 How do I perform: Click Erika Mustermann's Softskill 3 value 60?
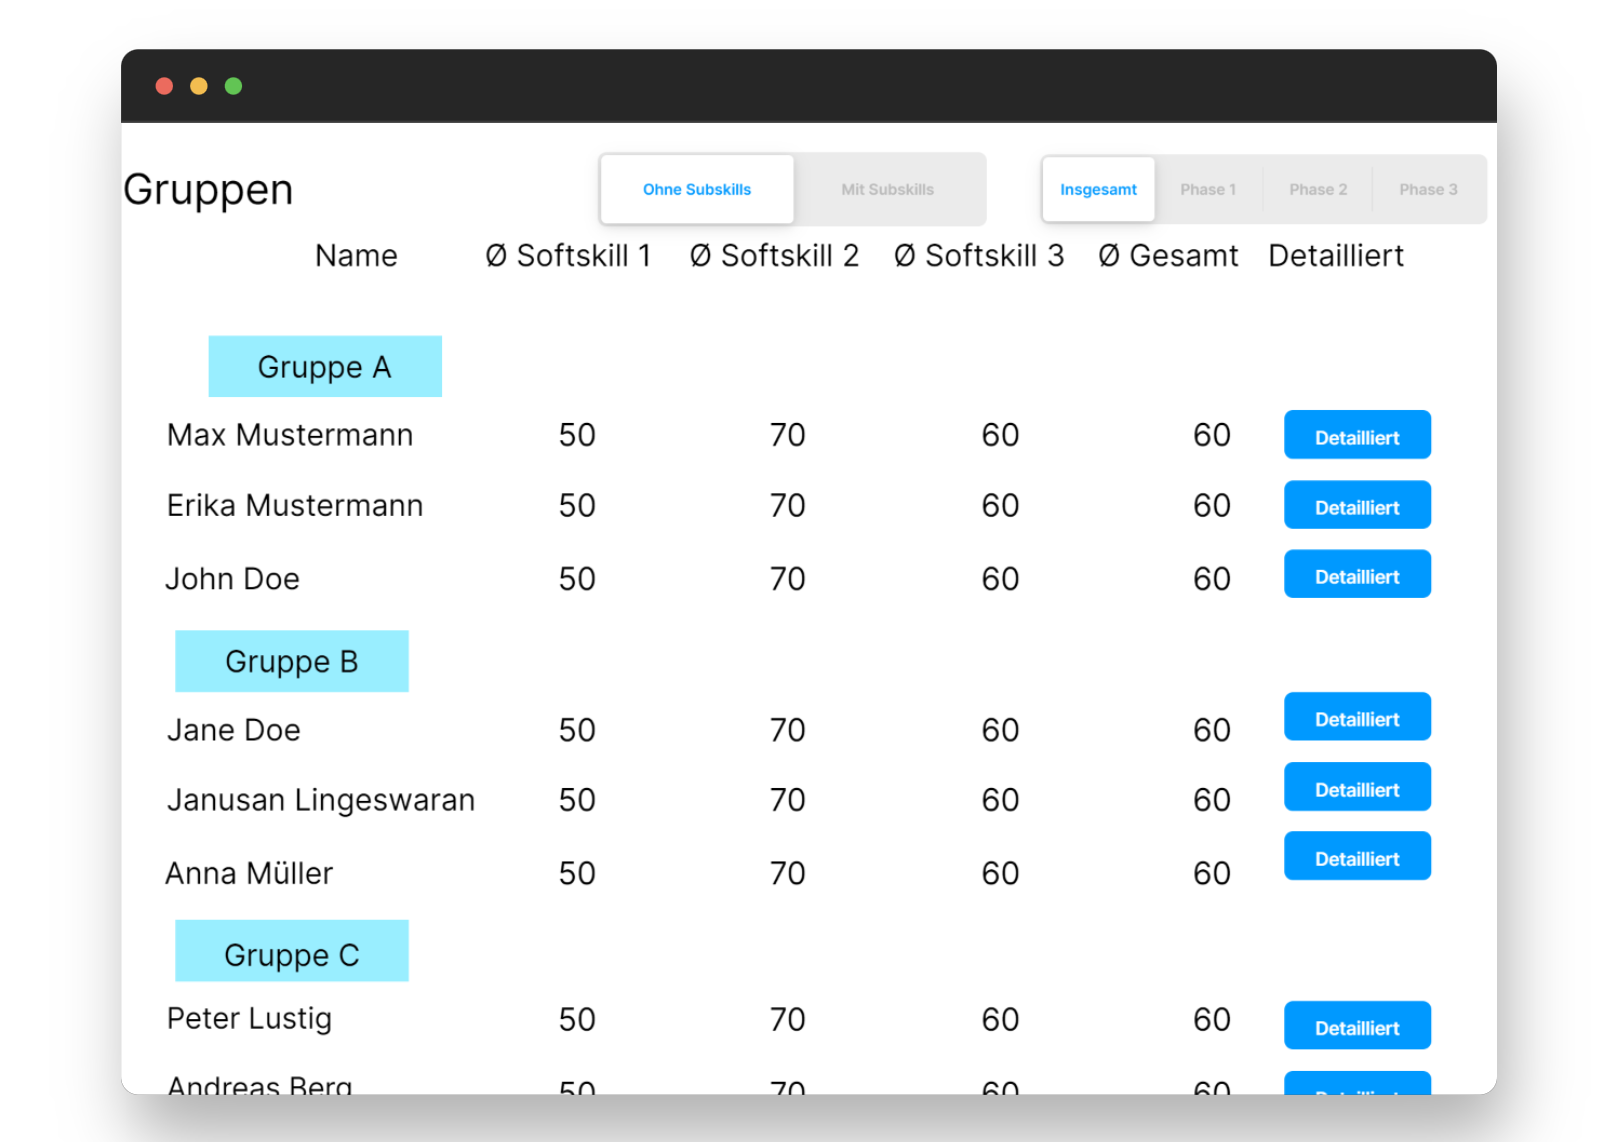coord(1000,506)
